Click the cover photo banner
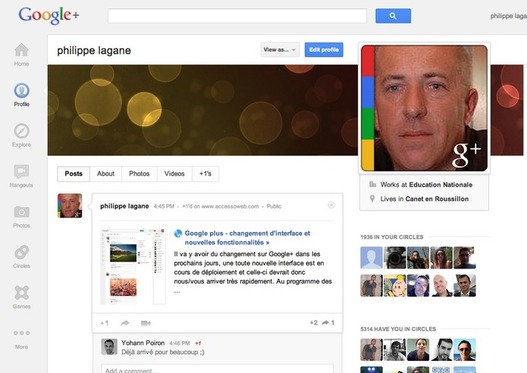The image size is (527, 373). pyautogui.click(x=203, y=110)
